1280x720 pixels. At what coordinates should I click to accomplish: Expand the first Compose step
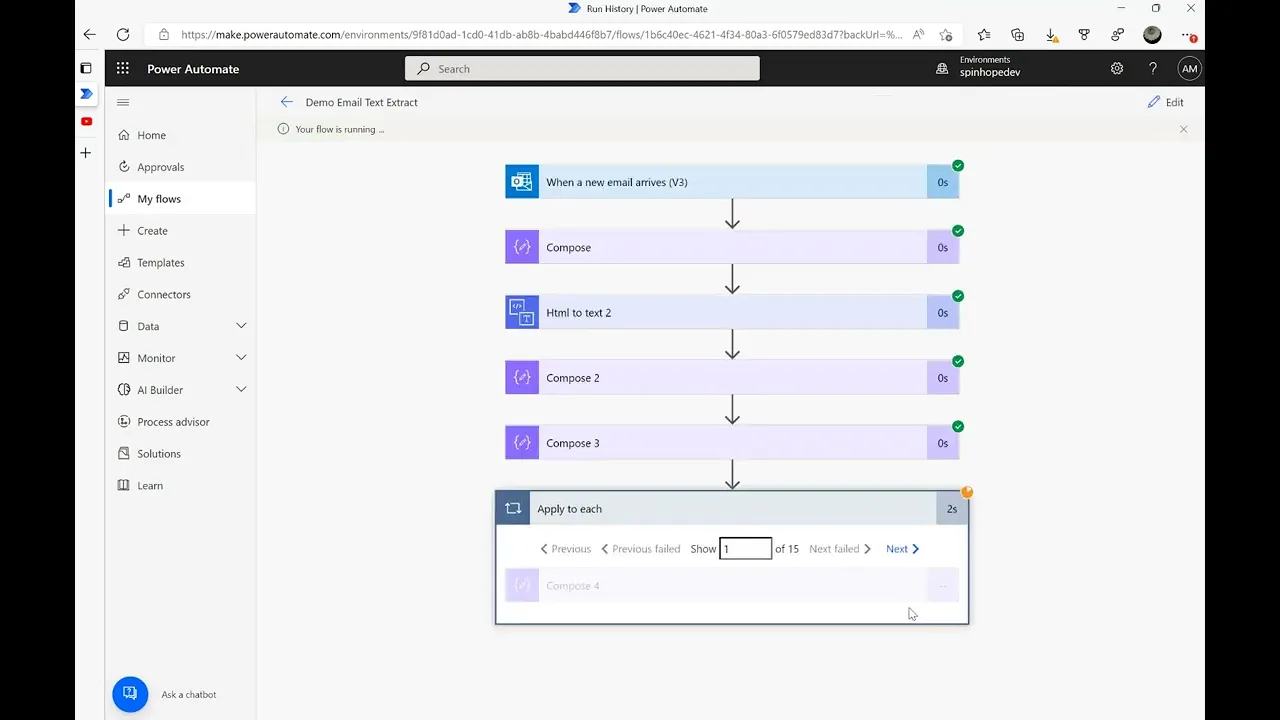[x=732, y=247]
